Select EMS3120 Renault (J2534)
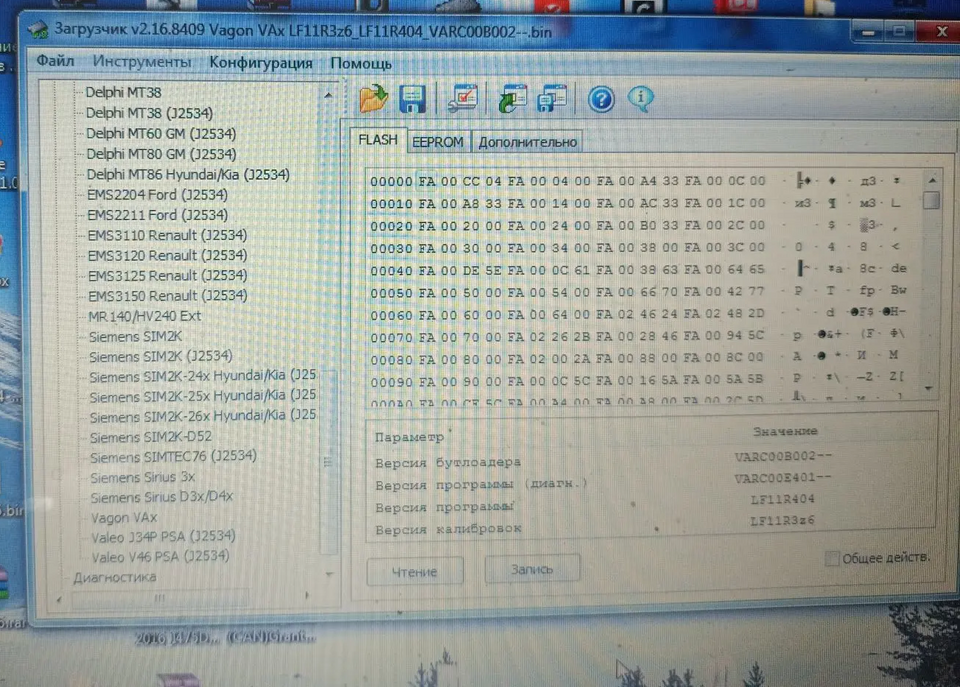This screenshot has width=960, height=687. (168, 255)
